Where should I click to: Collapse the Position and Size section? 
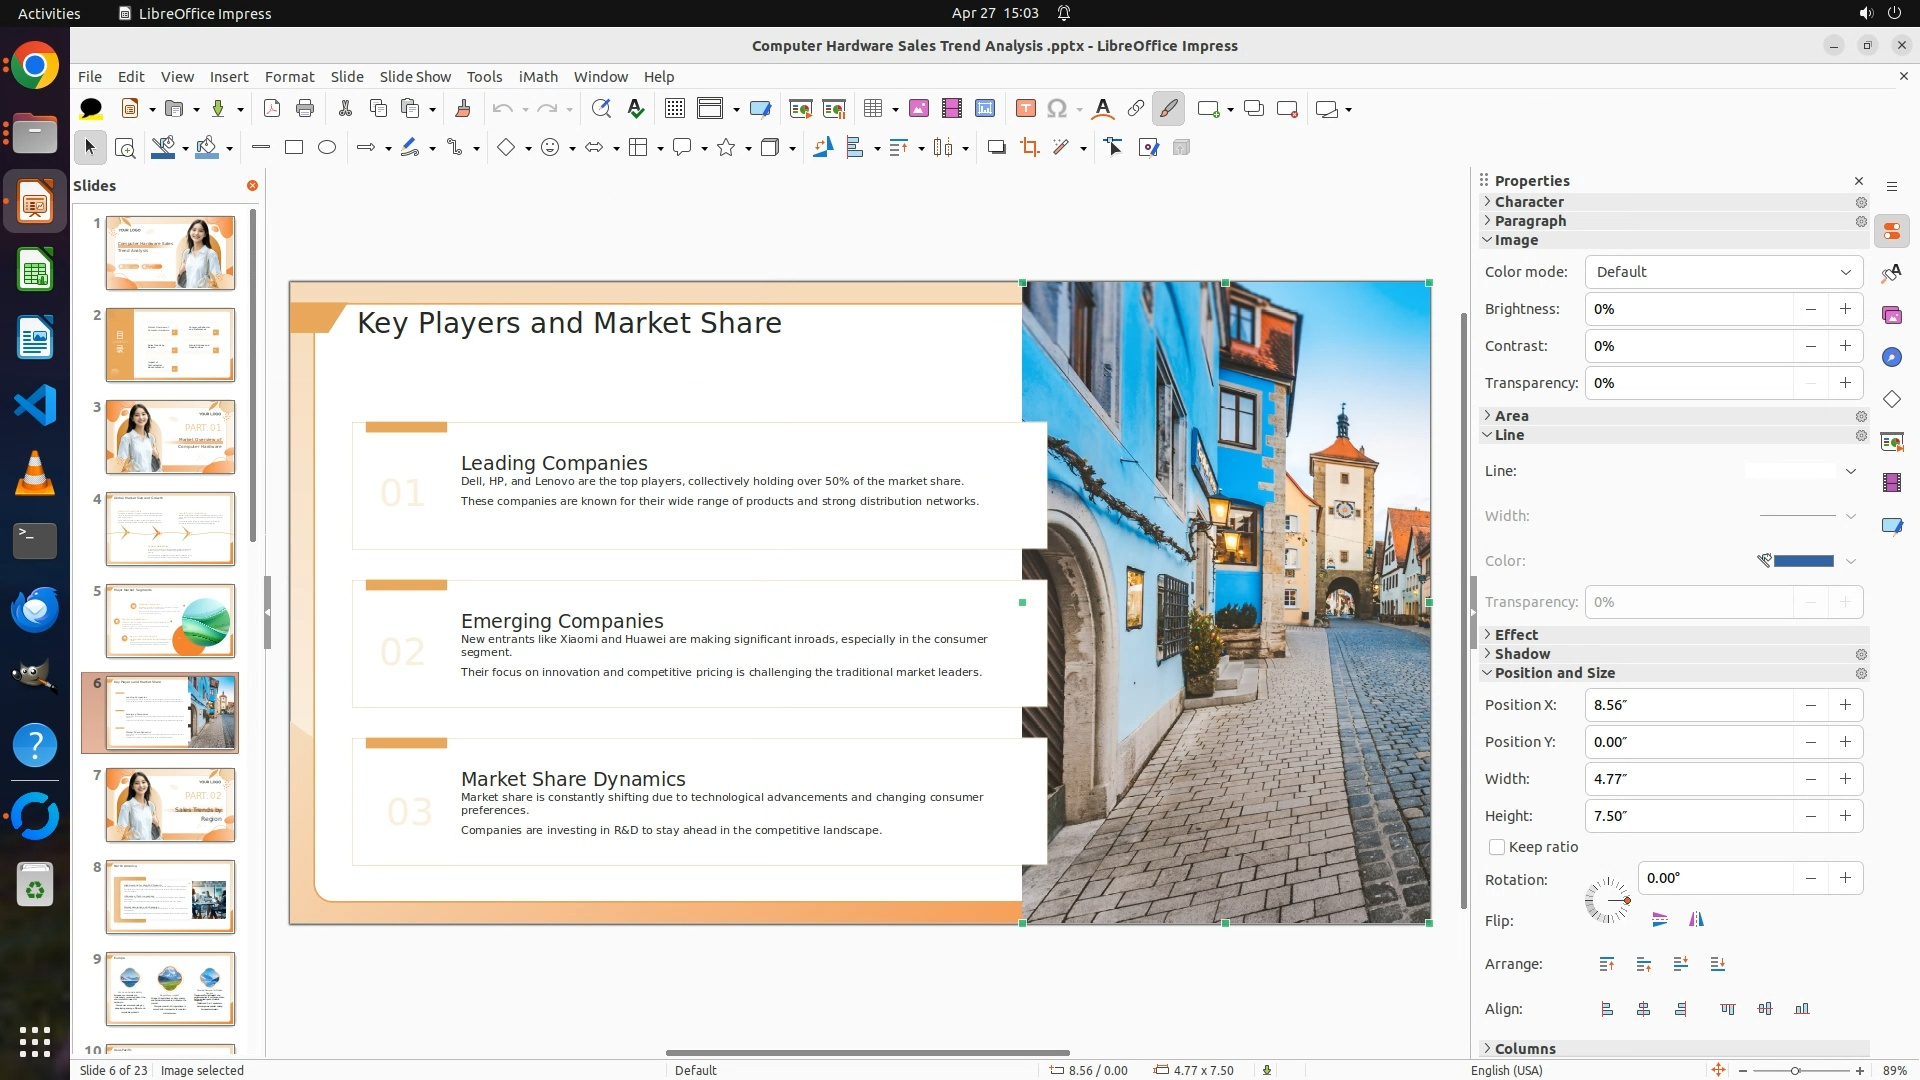pyautogui.click(x=1554, y=673)
